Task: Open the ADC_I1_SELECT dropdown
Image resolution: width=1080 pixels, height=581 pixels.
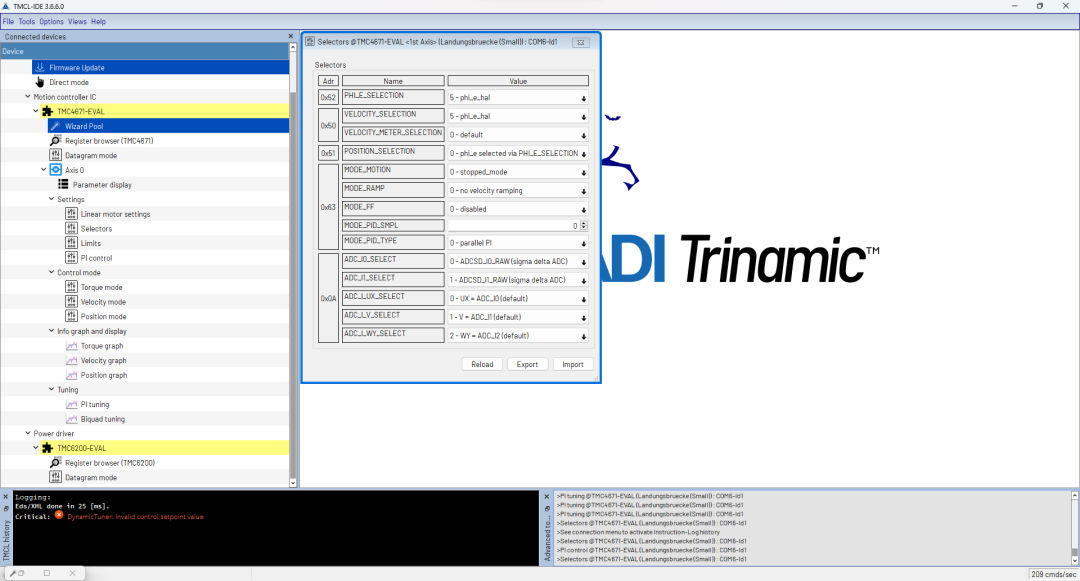Action: (518, 280)
